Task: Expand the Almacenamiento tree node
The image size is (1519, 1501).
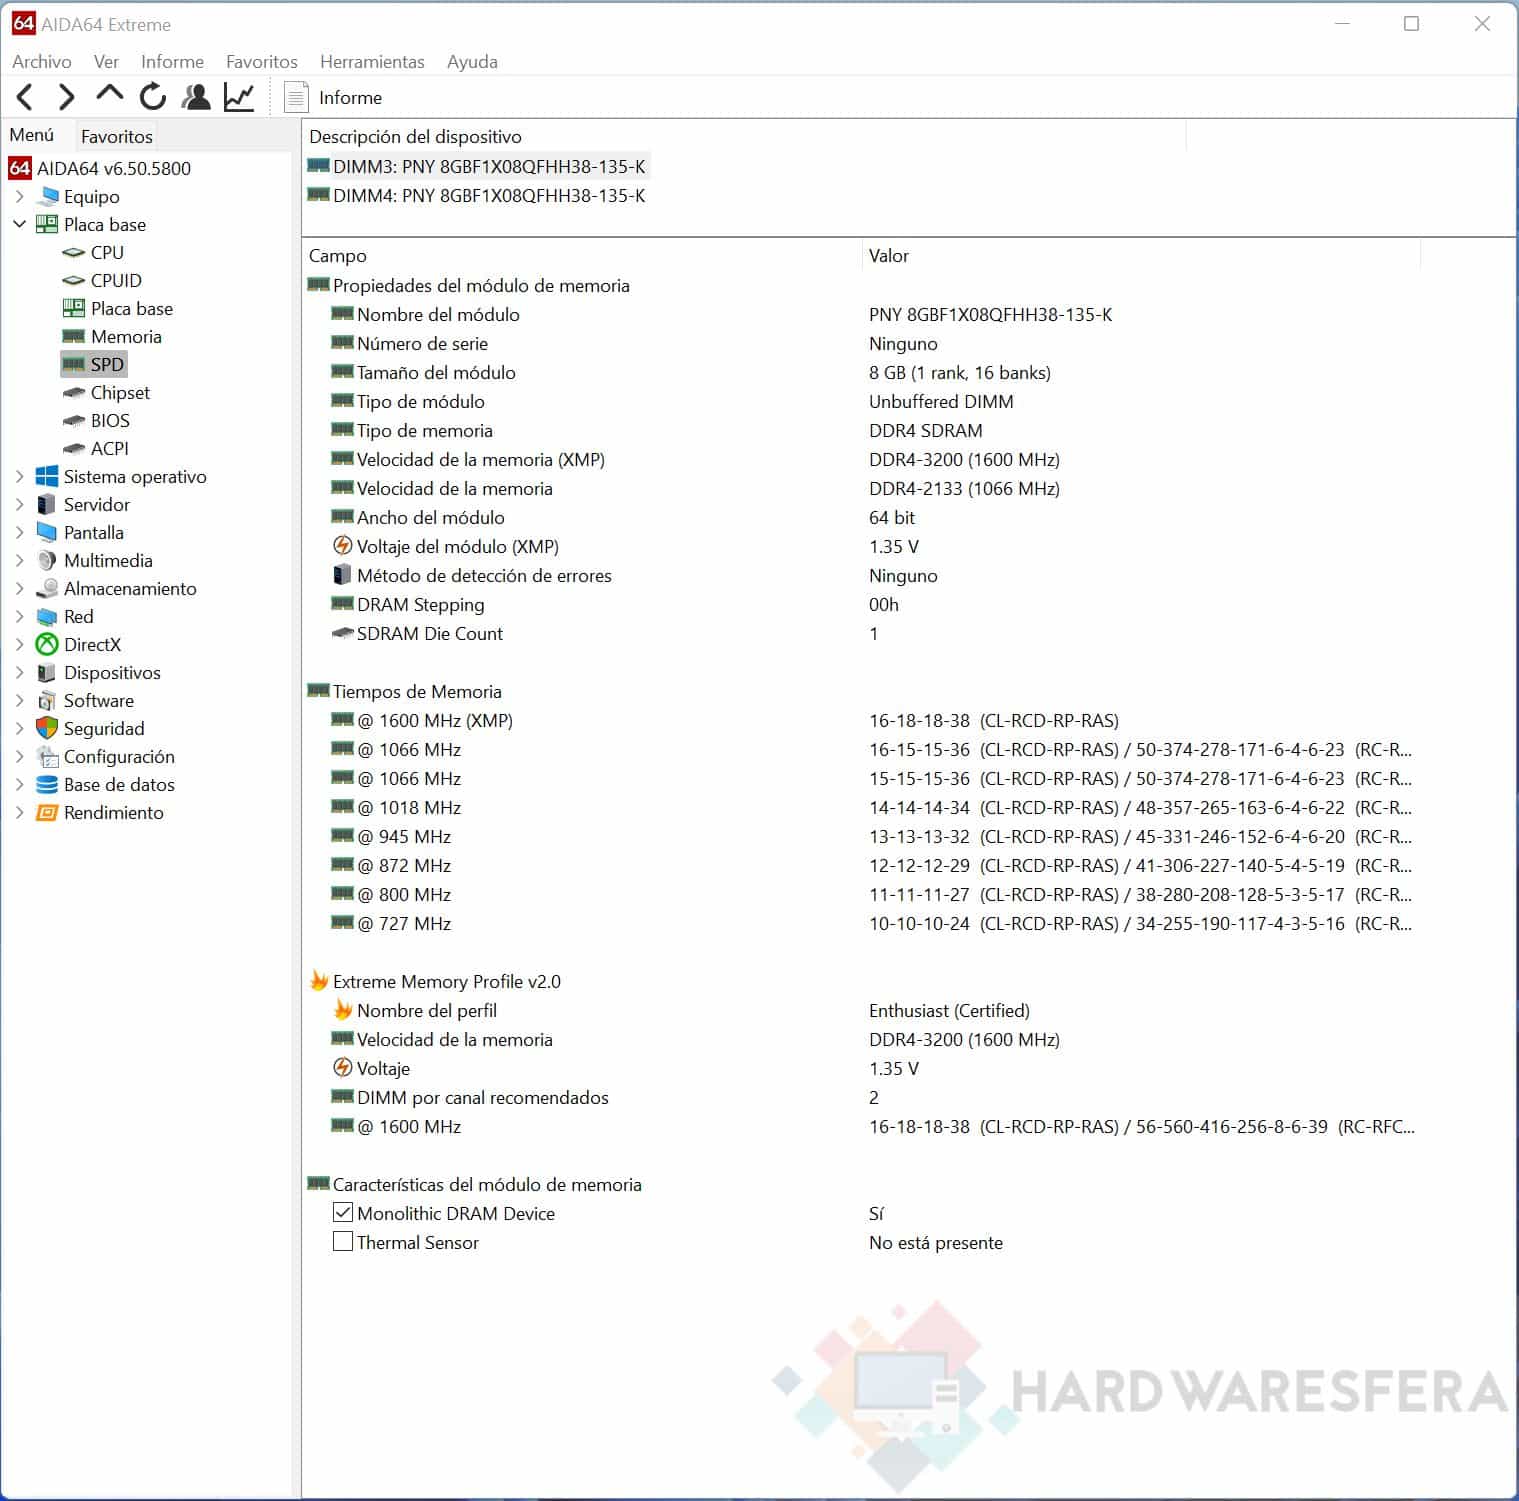Action: (19, 588)
